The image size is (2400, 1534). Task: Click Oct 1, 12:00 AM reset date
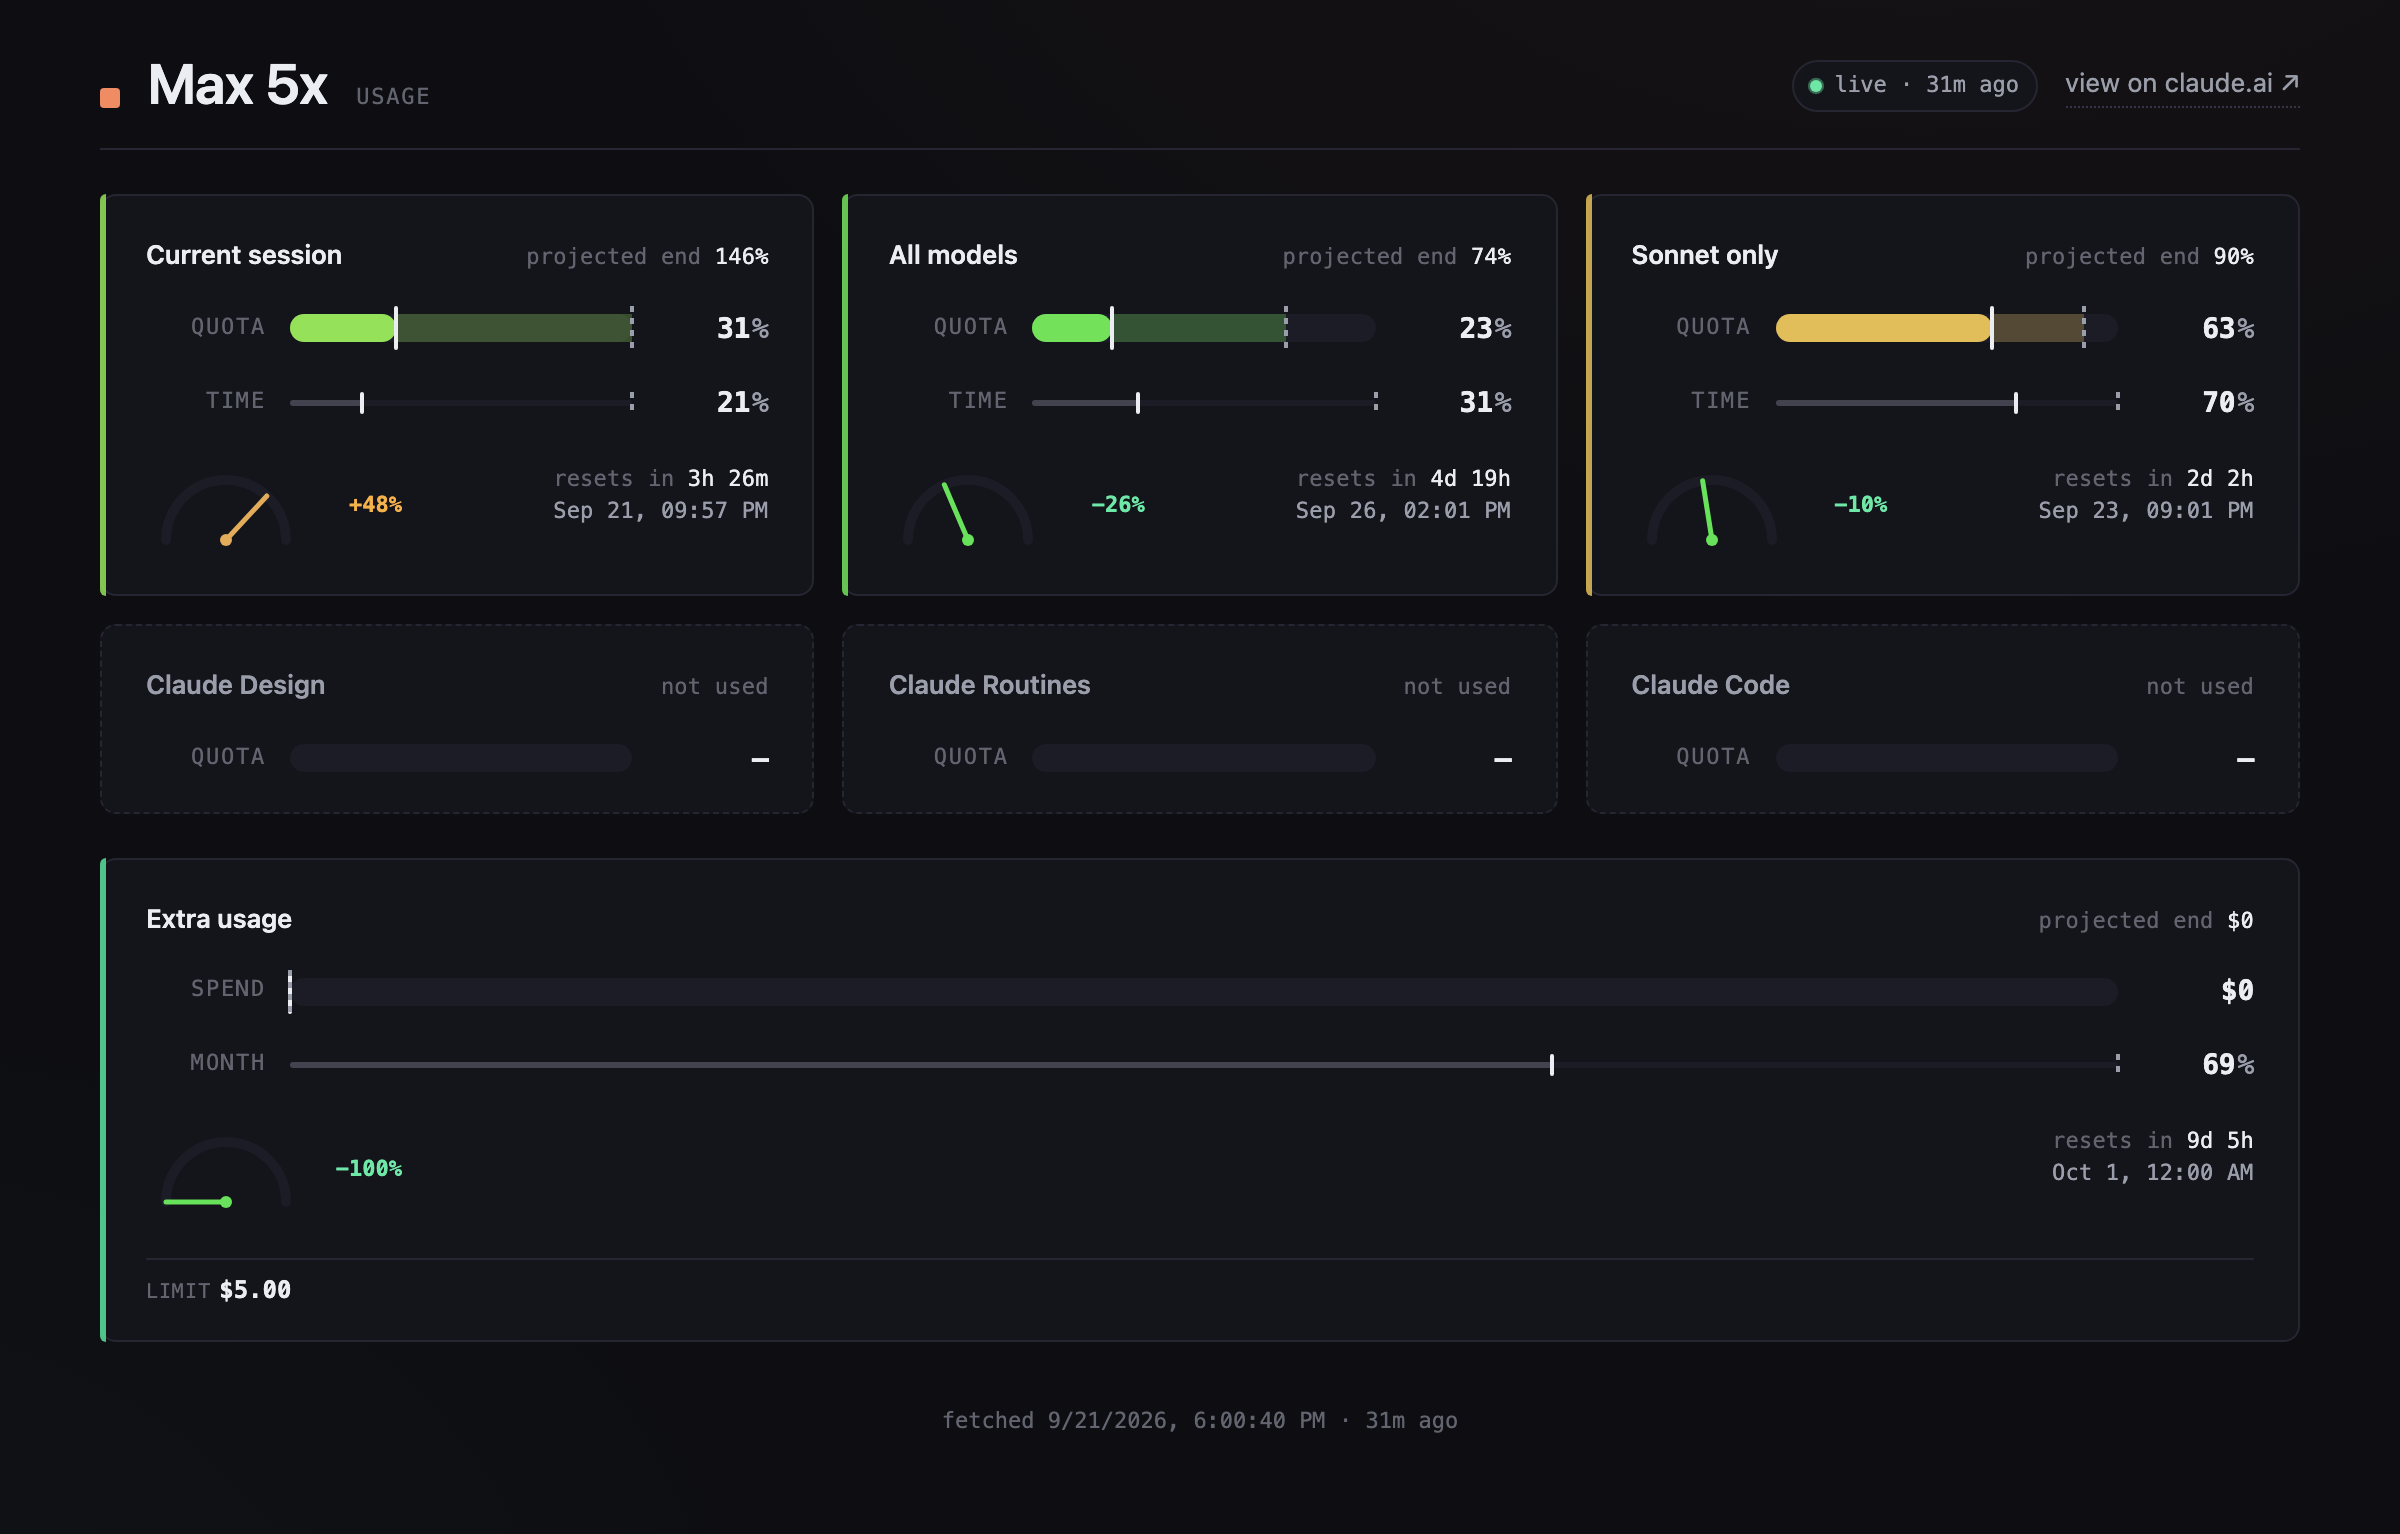[x=2153, y=1172]
